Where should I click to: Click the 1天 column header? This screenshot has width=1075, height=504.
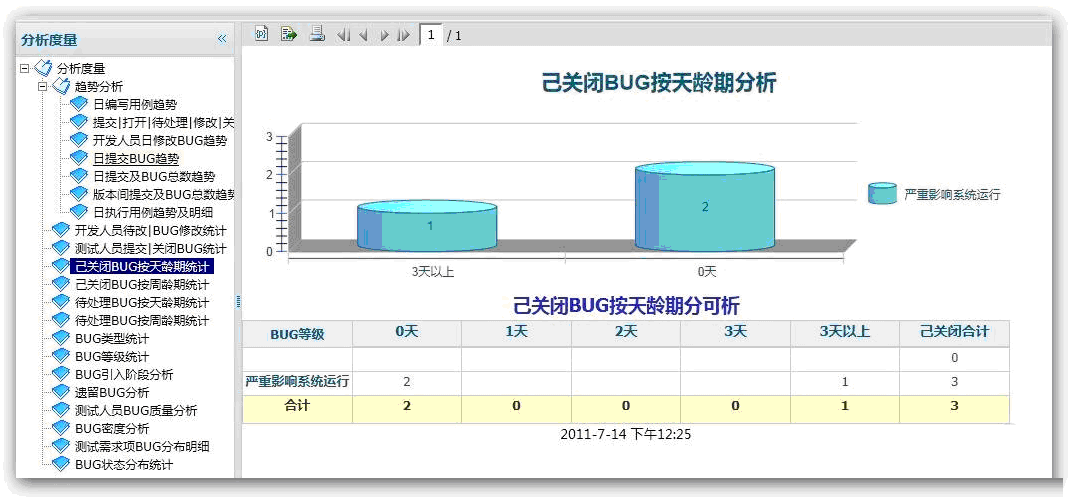click(x=516, y=333)
